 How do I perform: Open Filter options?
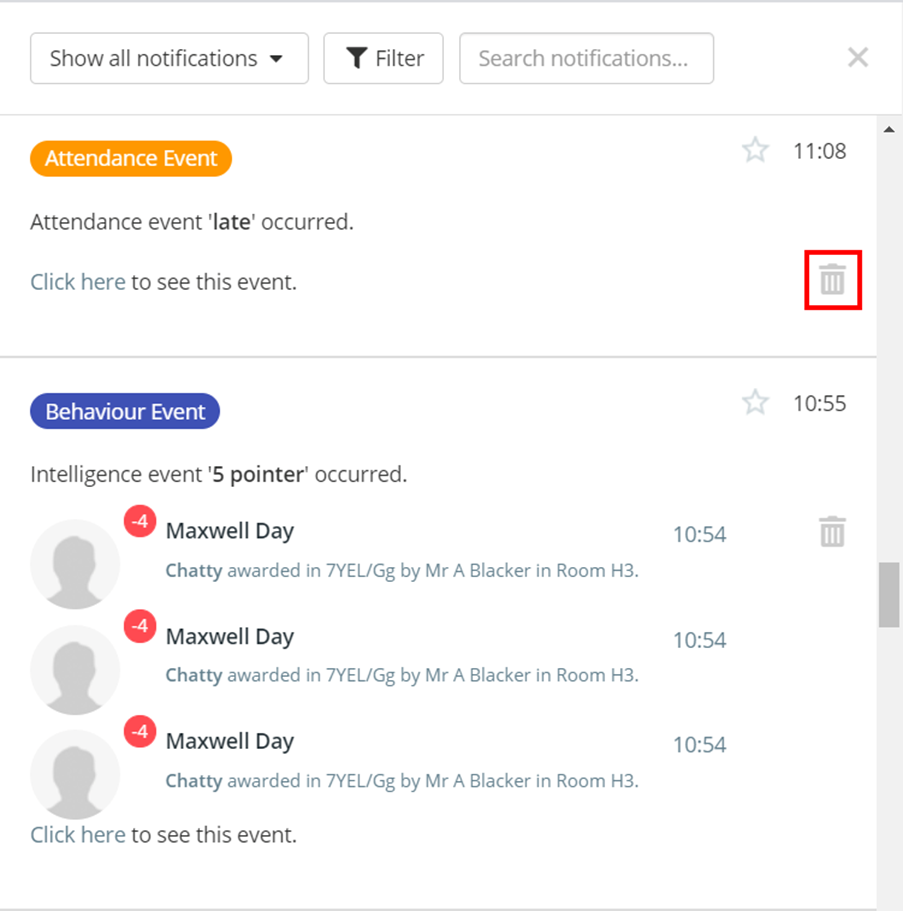click(383, 58)
